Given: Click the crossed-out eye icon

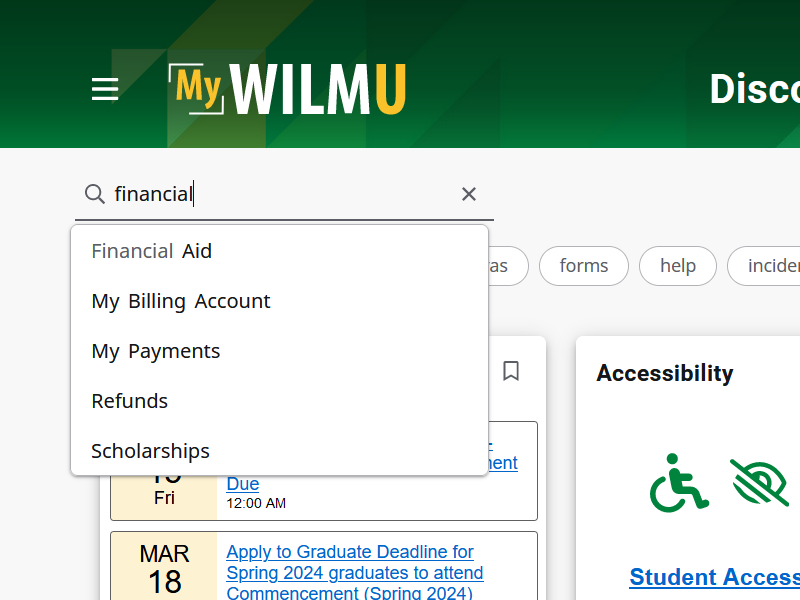Looking at the screenshot, I should click(x=759, y=483).
